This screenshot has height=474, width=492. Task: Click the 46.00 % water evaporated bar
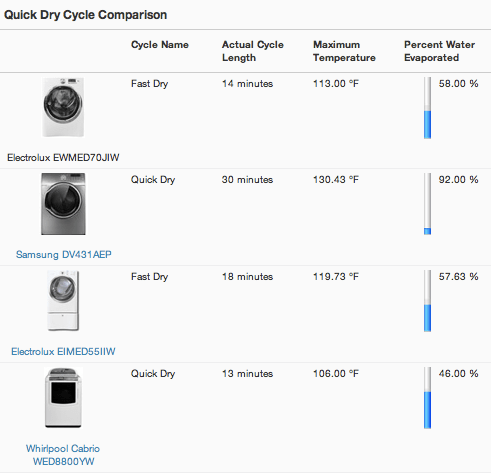click(427, 398)
